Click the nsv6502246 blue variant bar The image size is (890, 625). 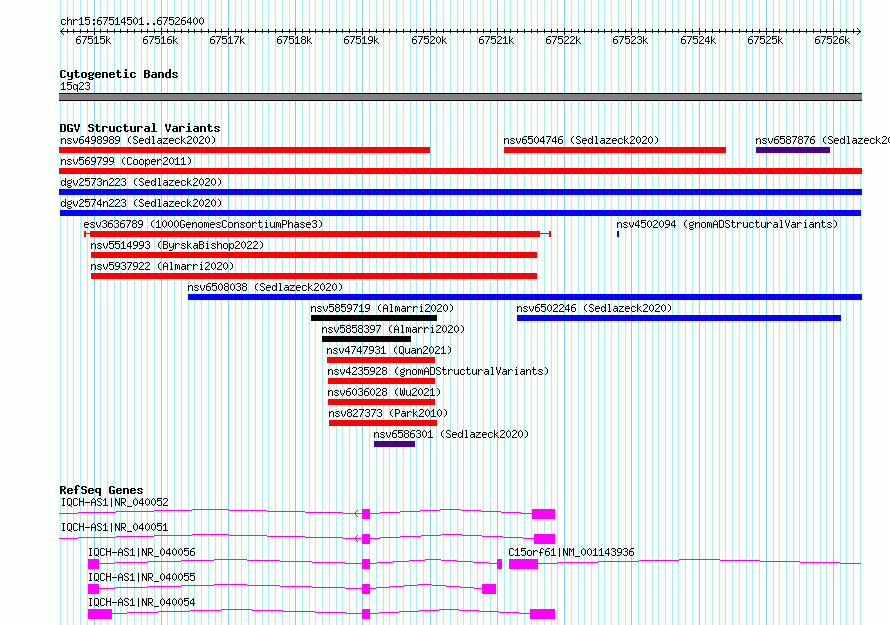[x=679, y=318]
